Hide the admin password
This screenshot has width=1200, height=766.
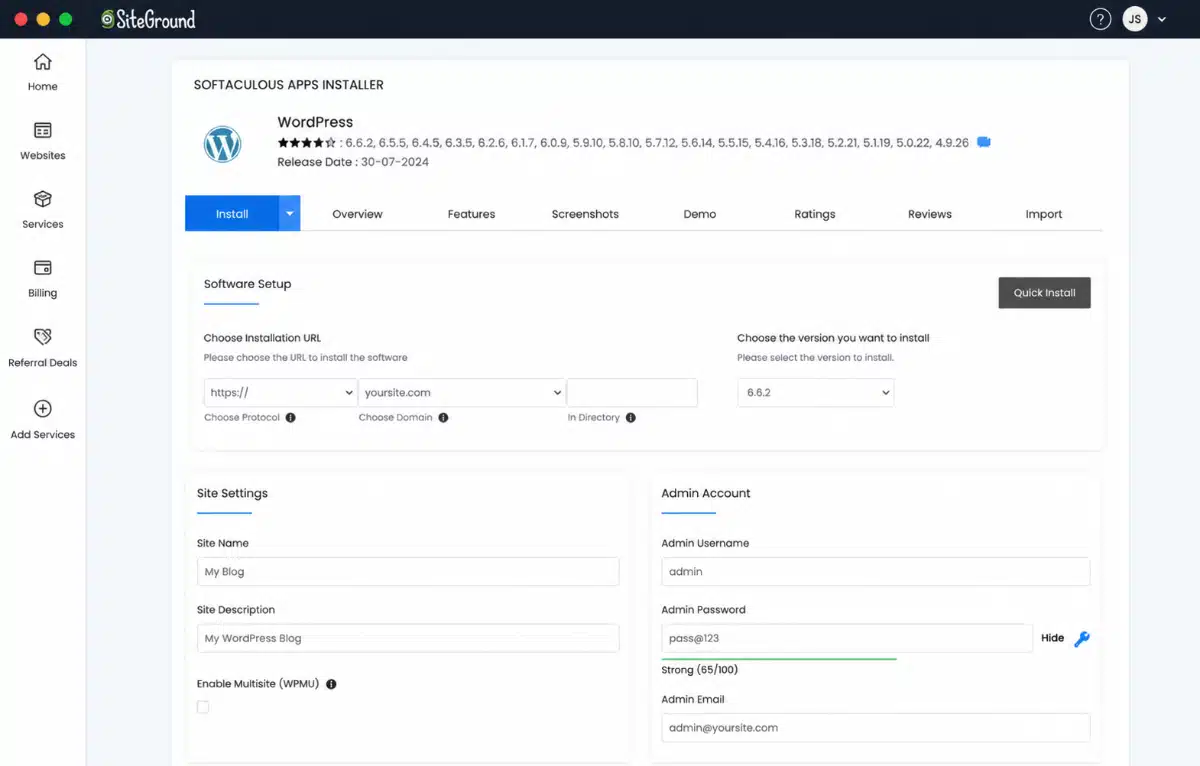coord(1052,638)
